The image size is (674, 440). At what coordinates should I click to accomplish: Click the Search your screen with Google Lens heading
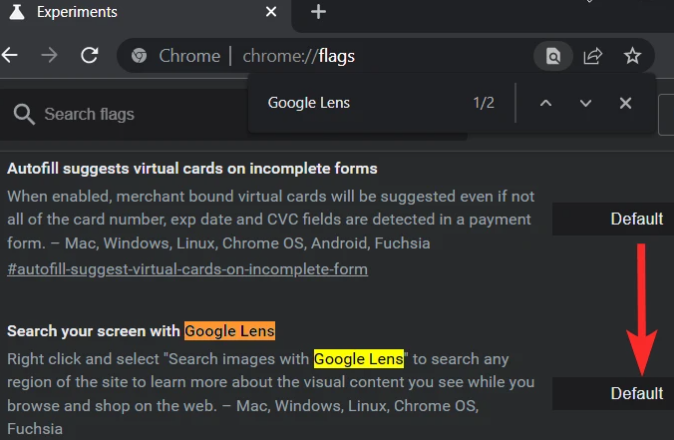click(x=141, y=331)
